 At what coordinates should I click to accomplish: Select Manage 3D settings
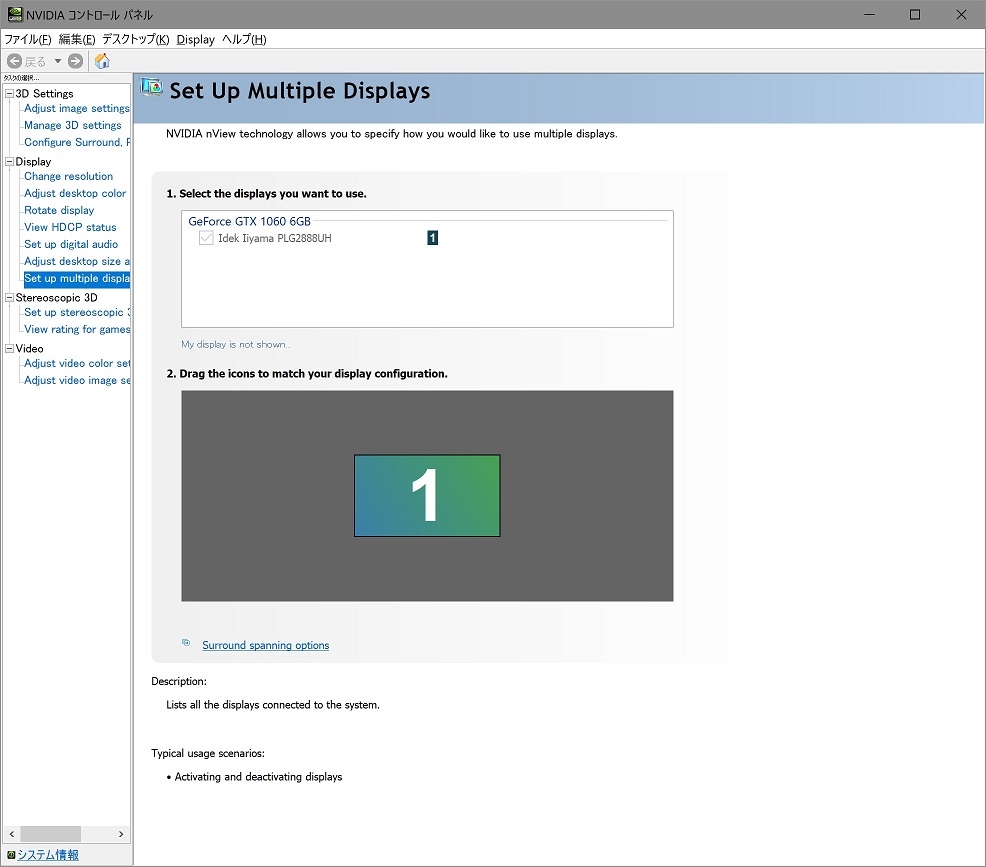click(x=73, y=125)
